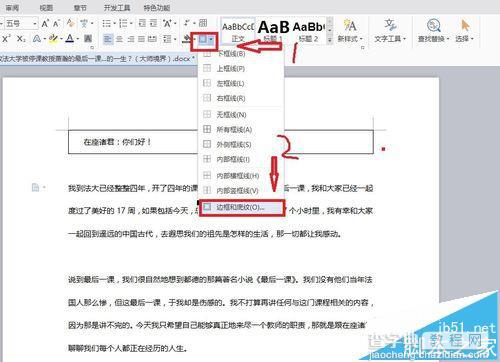Click the borders button in the toolbar
The image size is (500, 362).
pyautogui.click(x=202, y=39)
